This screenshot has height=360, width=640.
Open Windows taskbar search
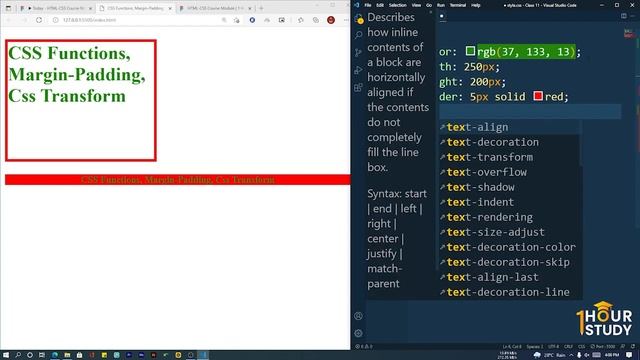(x=18, y=355)
